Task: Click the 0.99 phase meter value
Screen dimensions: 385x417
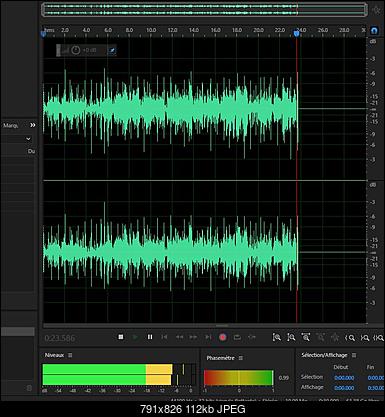Action: [x=284, y=378]
